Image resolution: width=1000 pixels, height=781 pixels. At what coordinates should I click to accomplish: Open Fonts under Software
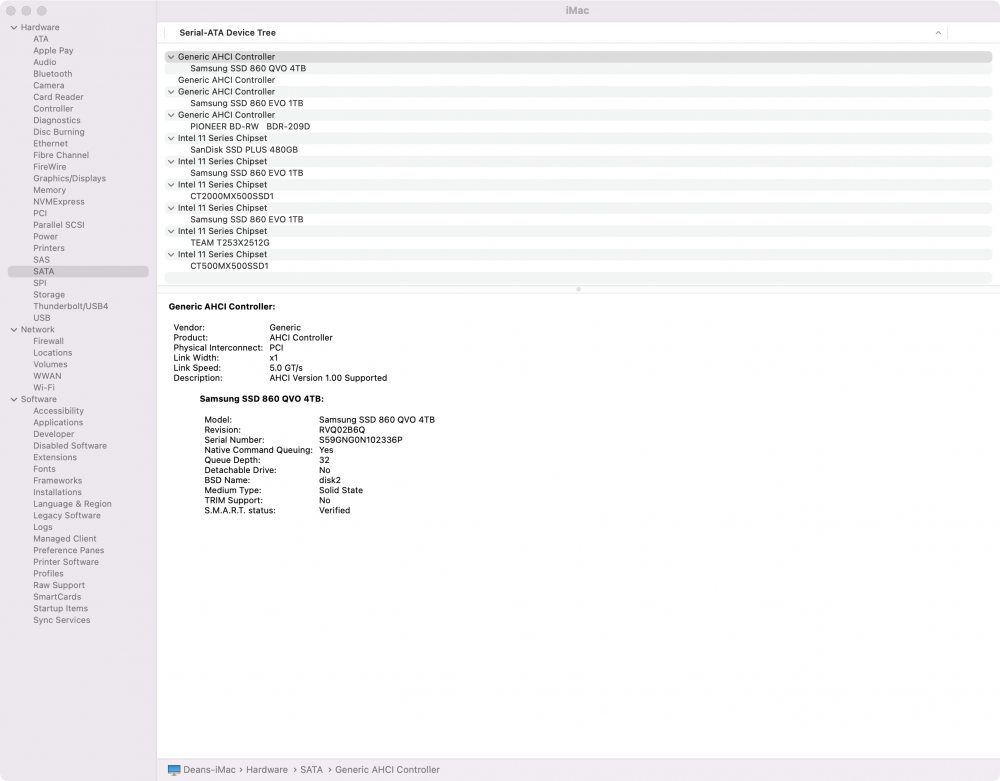[44, 469]
